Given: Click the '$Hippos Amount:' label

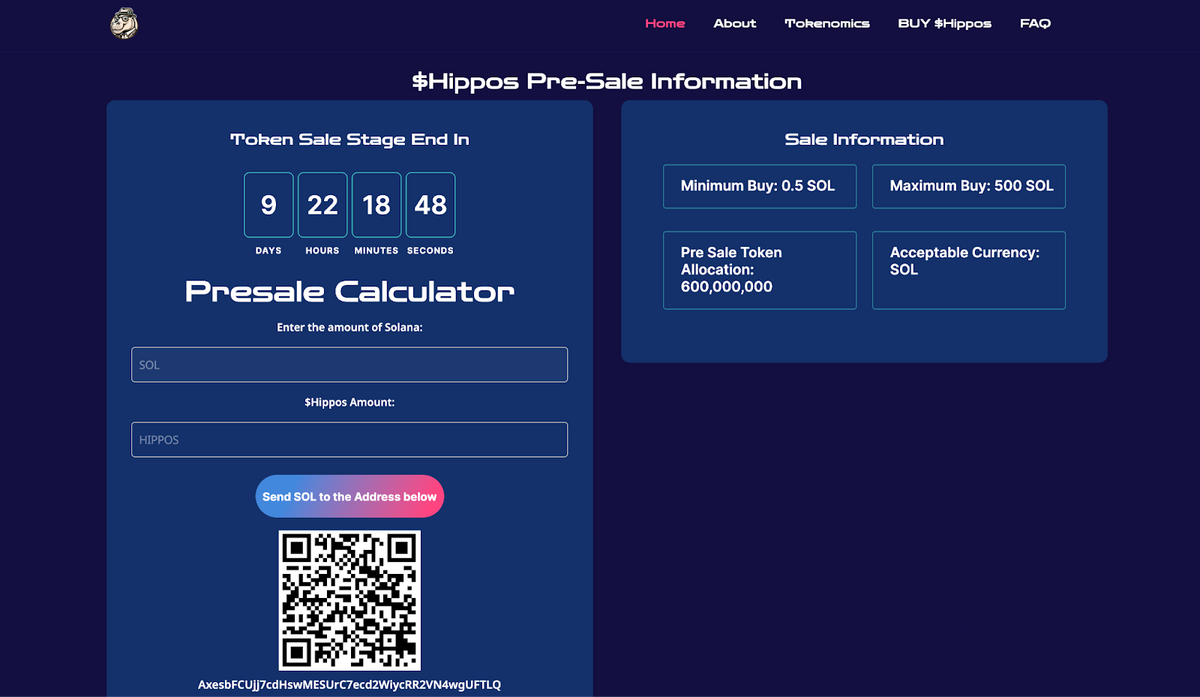Looking at the screenshot, I should click(349, 402).
